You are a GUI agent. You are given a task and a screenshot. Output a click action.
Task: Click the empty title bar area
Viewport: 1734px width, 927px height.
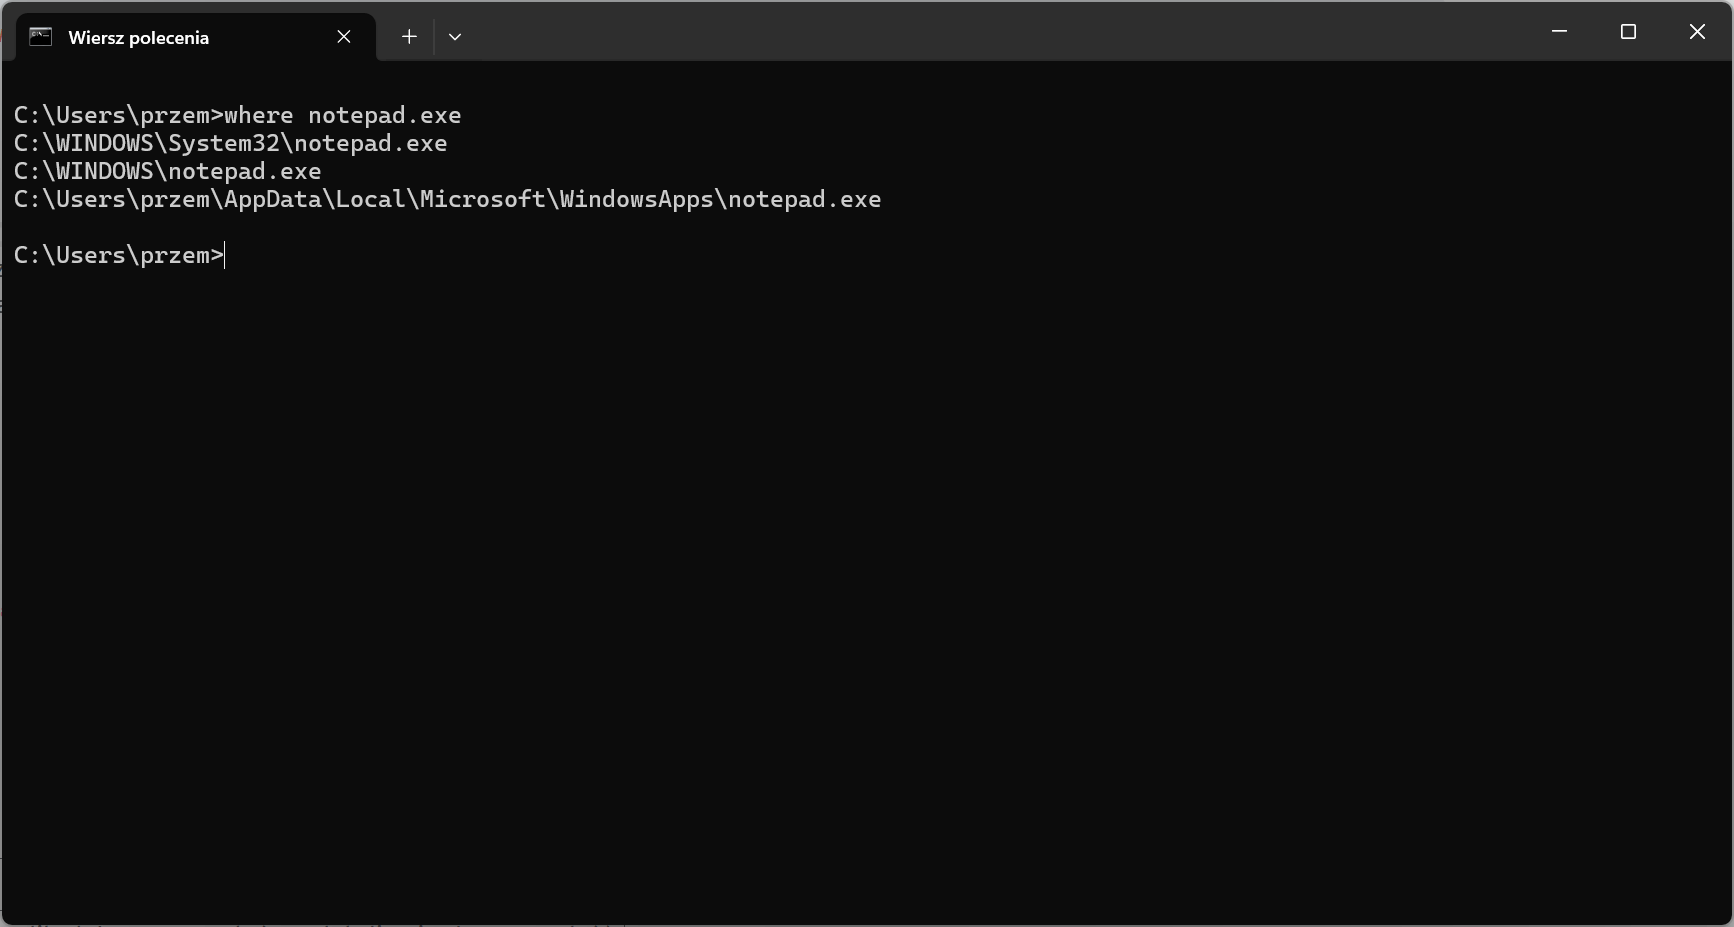pyautogui.click(x=1000, y=32)
